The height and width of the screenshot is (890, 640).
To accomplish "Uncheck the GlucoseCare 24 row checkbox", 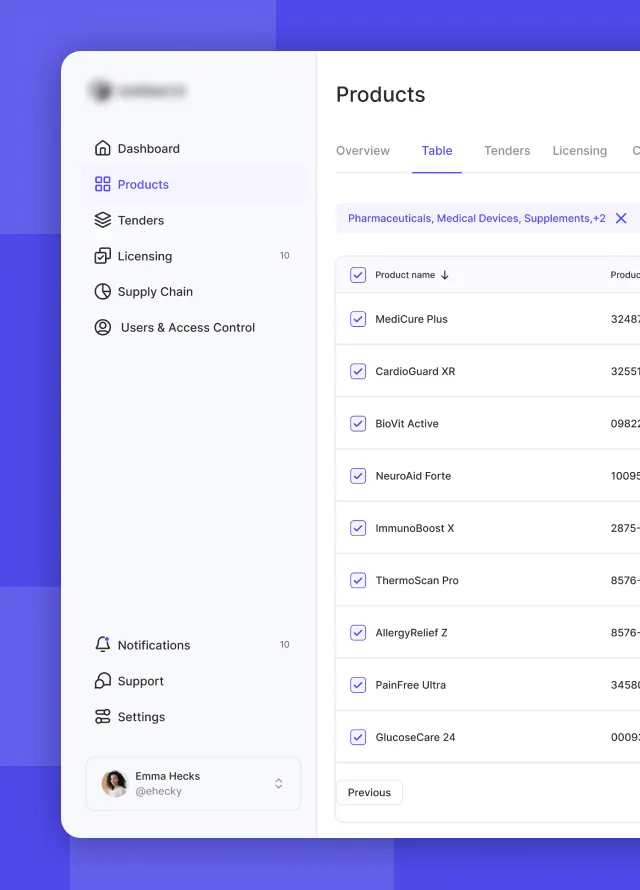I will tap(358, 737).
